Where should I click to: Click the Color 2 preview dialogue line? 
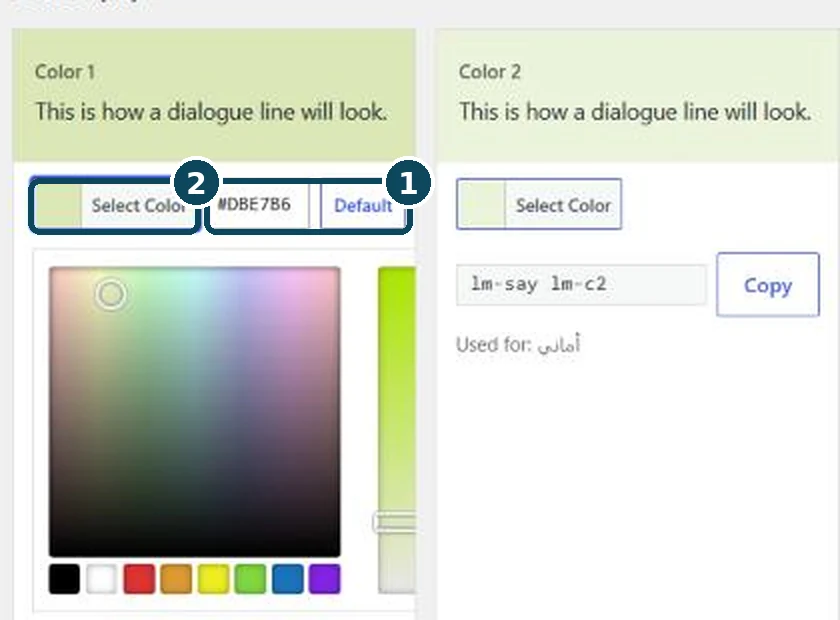635,112
